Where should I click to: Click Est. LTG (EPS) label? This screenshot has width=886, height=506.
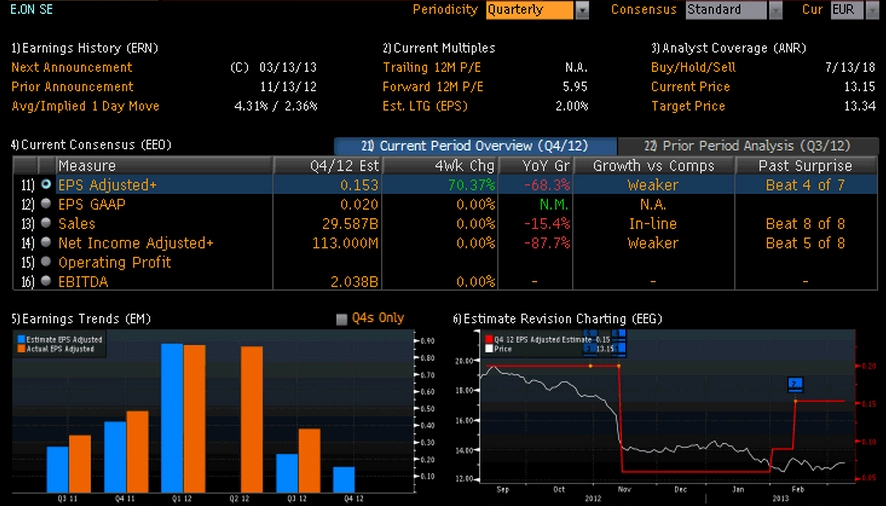[x=425, y=106]
